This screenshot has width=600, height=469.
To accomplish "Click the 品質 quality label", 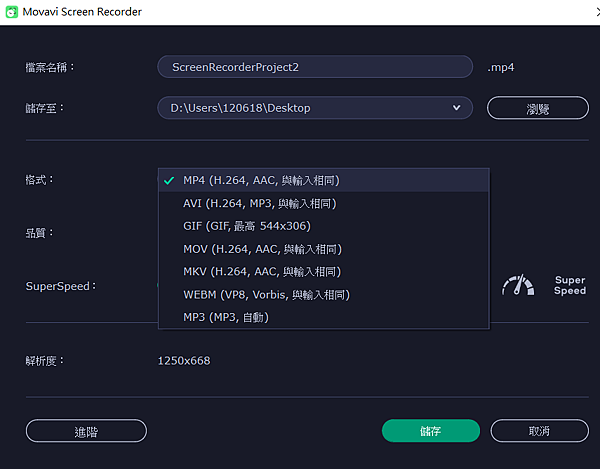I will coord(39,233).
